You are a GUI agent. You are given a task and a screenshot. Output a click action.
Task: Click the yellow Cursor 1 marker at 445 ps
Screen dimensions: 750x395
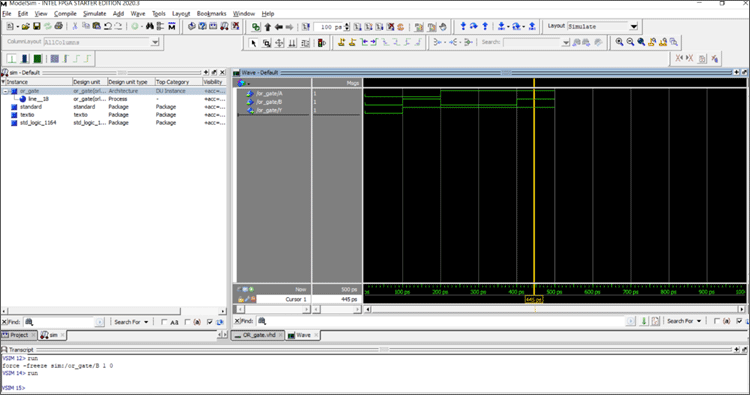[534, 299]
